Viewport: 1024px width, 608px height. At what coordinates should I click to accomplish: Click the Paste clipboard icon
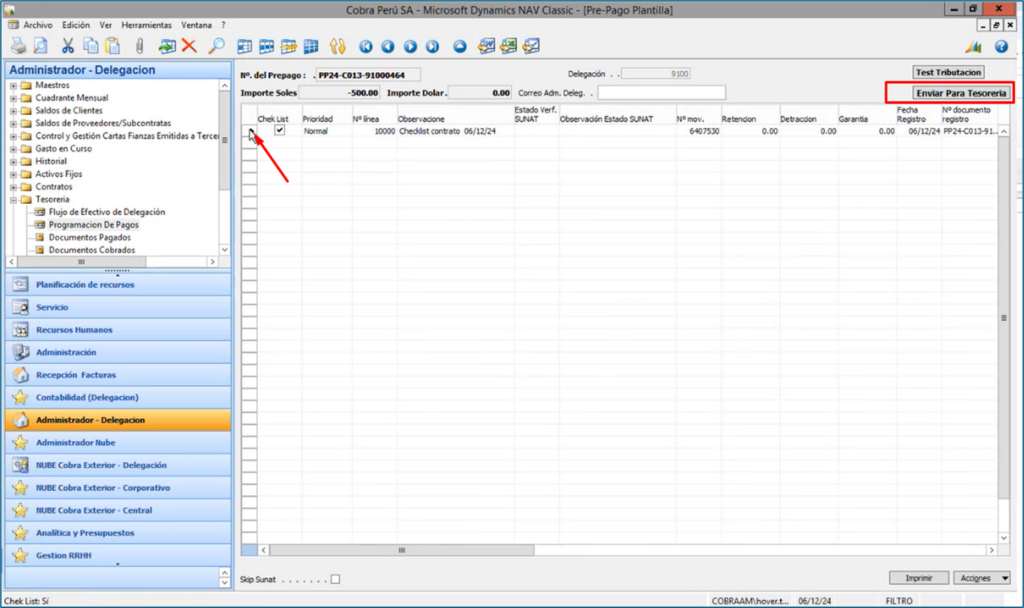tap(112, 46)
